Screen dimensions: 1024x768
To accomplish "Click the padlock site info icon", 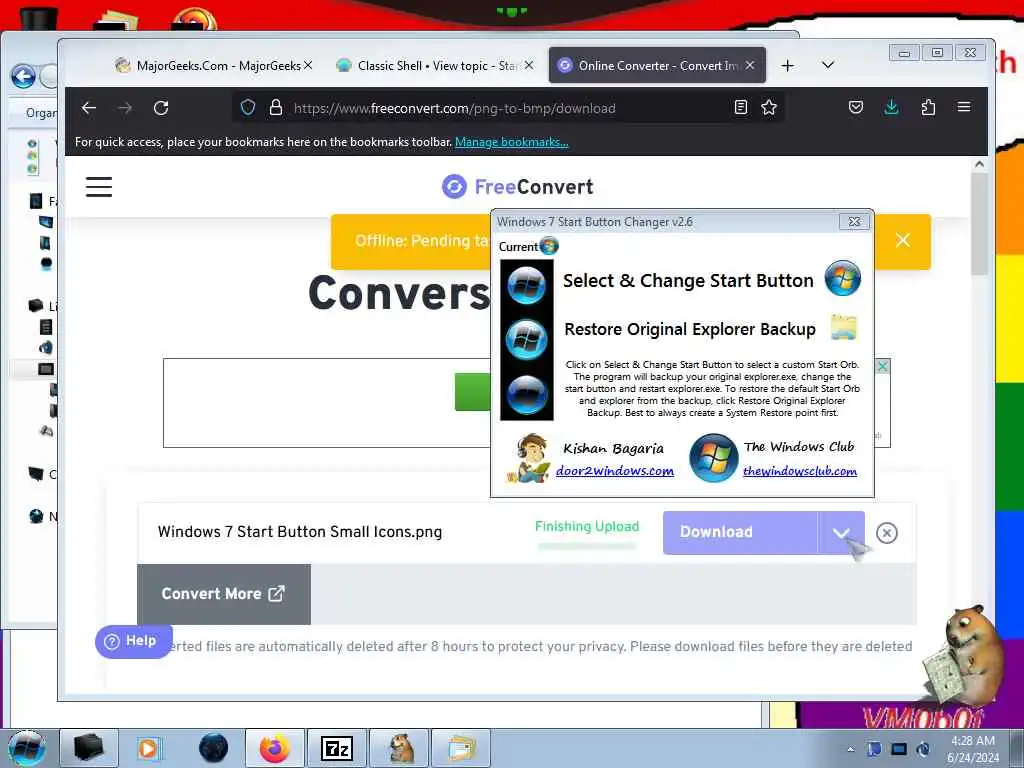I will tap(276, 107).
